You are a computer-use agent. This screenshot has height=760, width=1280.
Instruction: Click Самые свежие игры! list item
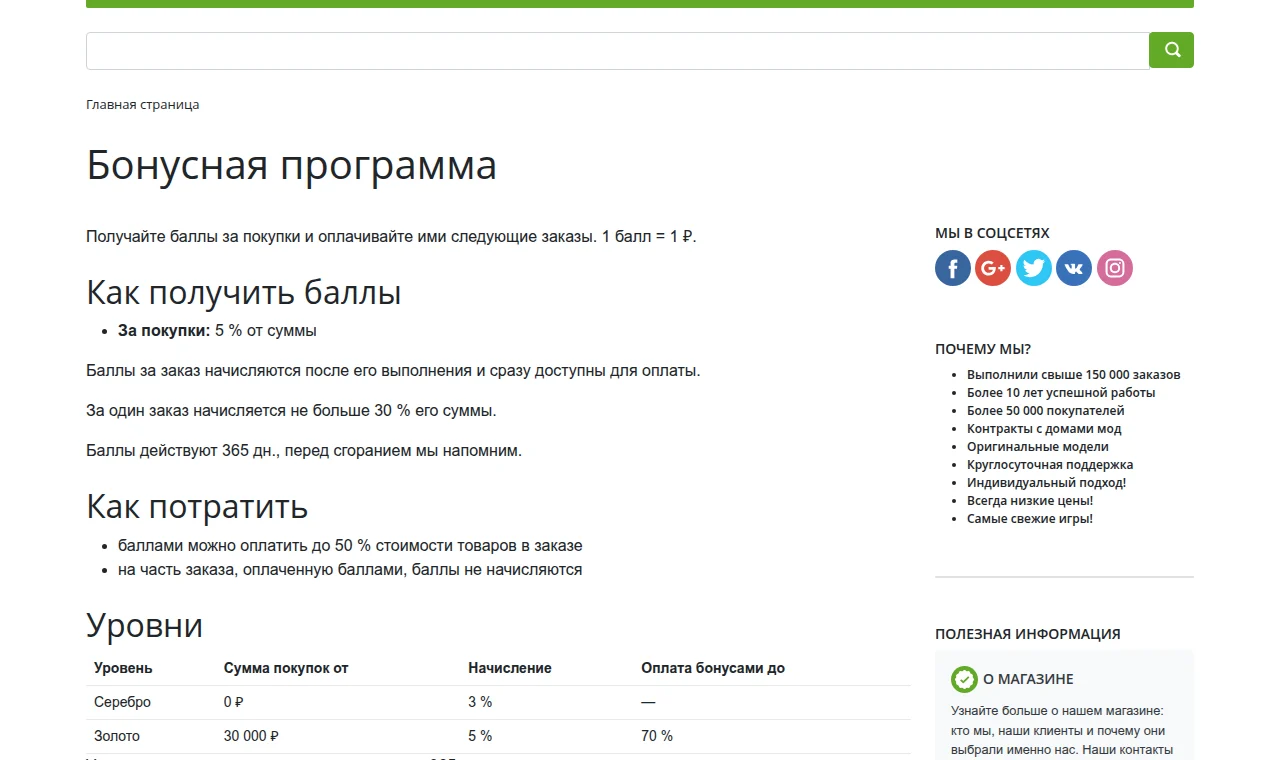[1030, 519]
